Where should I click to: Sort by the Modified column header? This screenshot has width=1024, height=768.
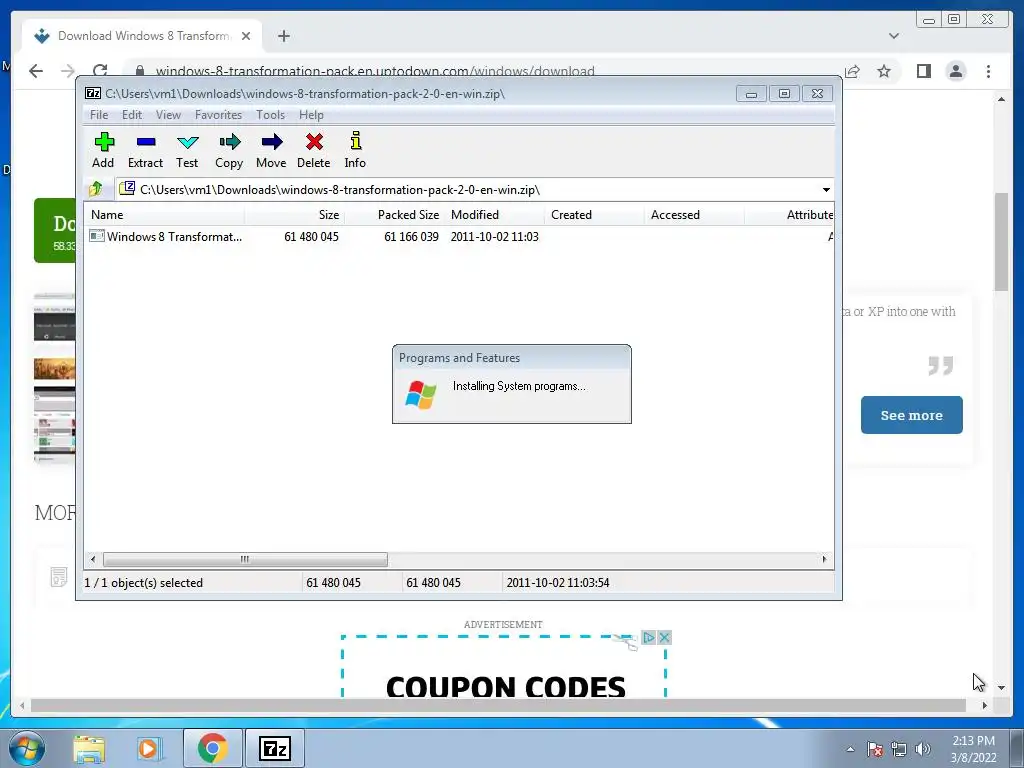[x=494, y=215]
